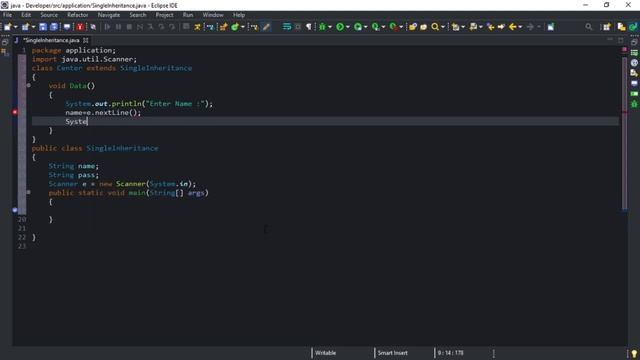Collapse the main method fold marker
The height and width of the screenshot is (360, 640).
[29, 192]
